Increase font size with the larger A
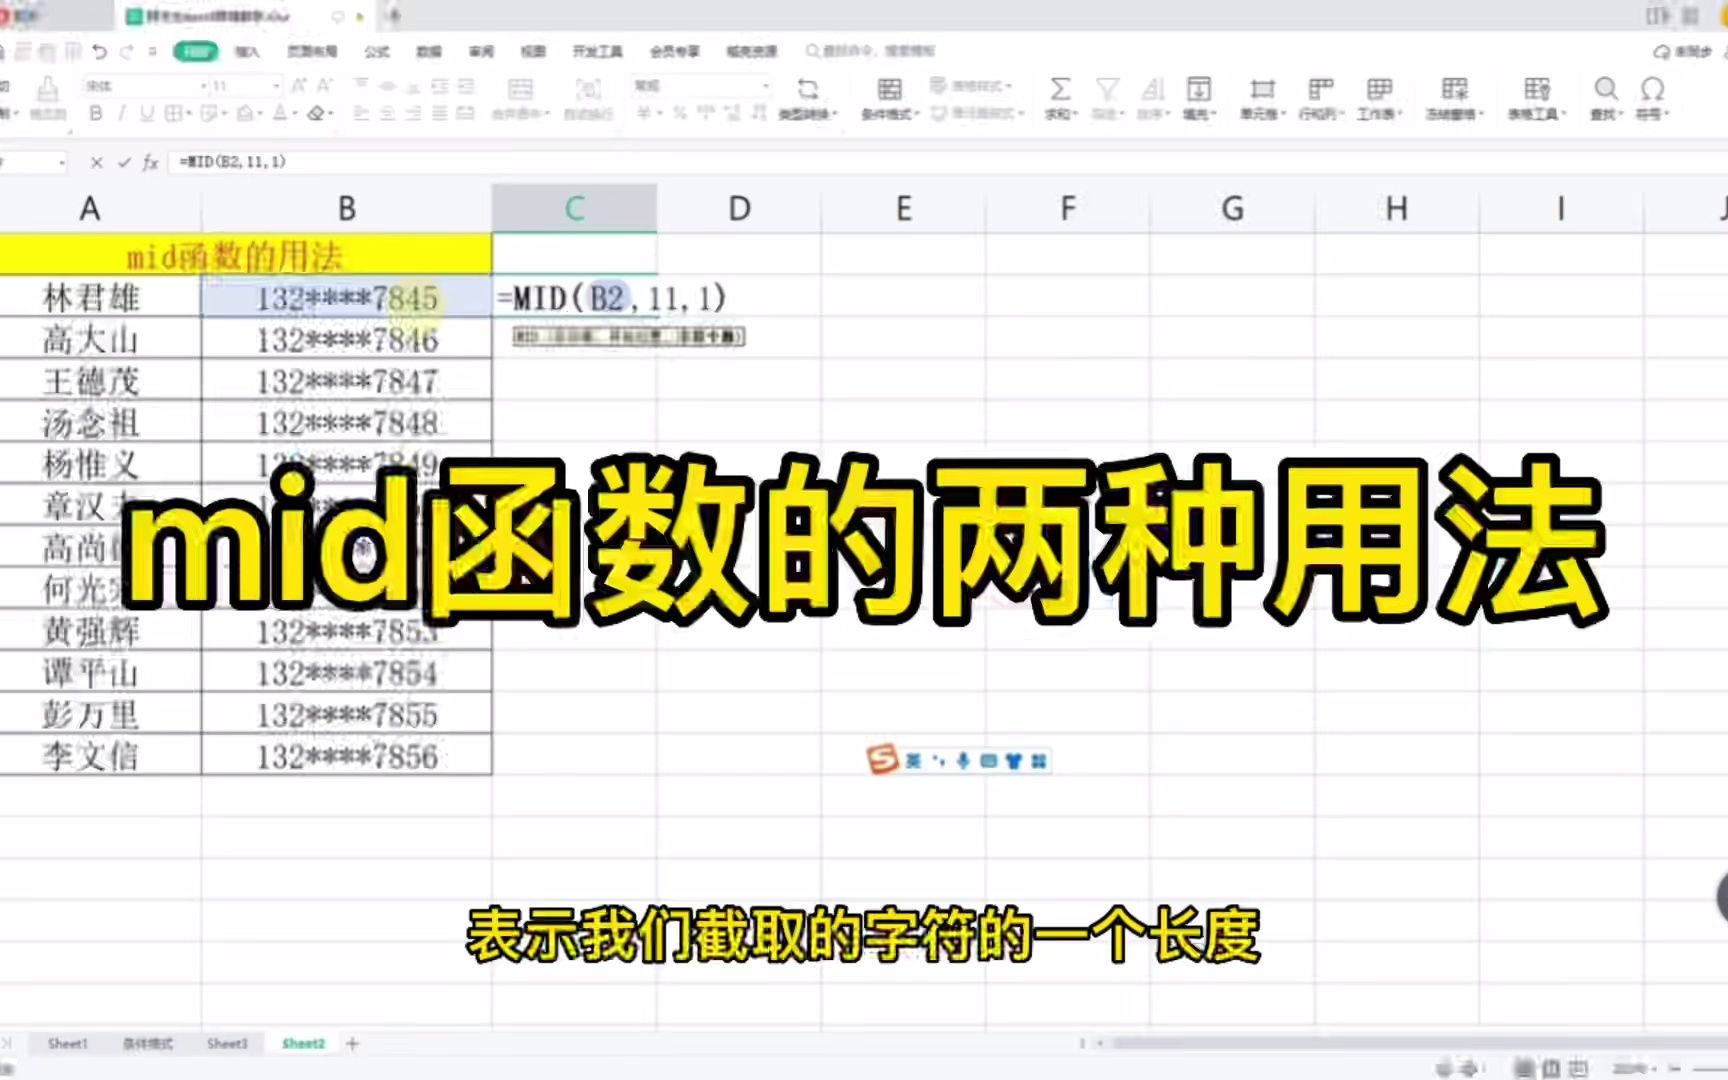This screenshot has height=1080, width=1728. (298, 86)
